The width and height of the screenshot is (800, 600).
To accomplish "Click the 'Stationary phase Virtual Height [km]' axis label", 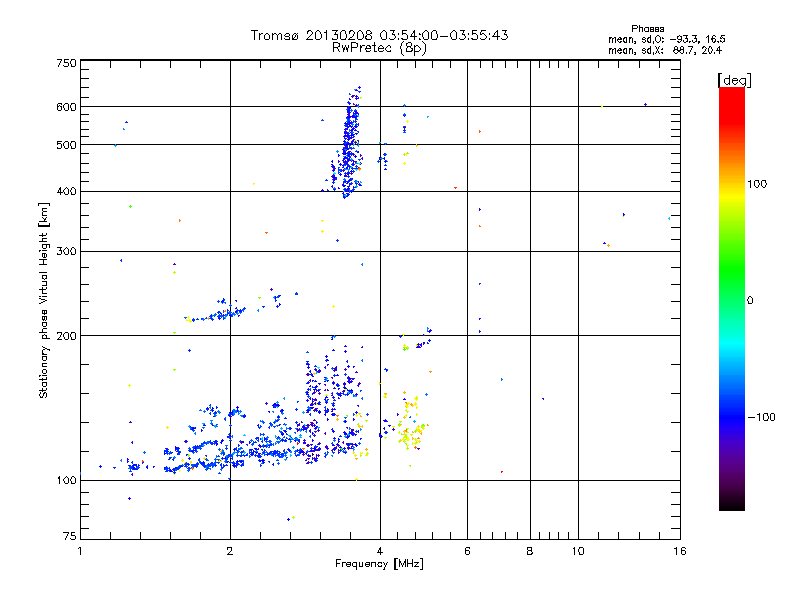I will (x=44, y=301).
